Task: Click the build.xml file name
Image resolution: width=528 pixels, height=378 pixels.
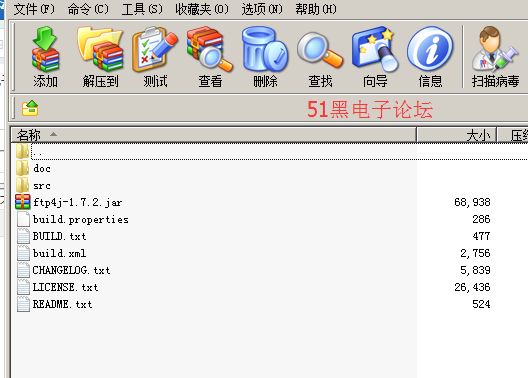Action: click(x=60, y=253)
